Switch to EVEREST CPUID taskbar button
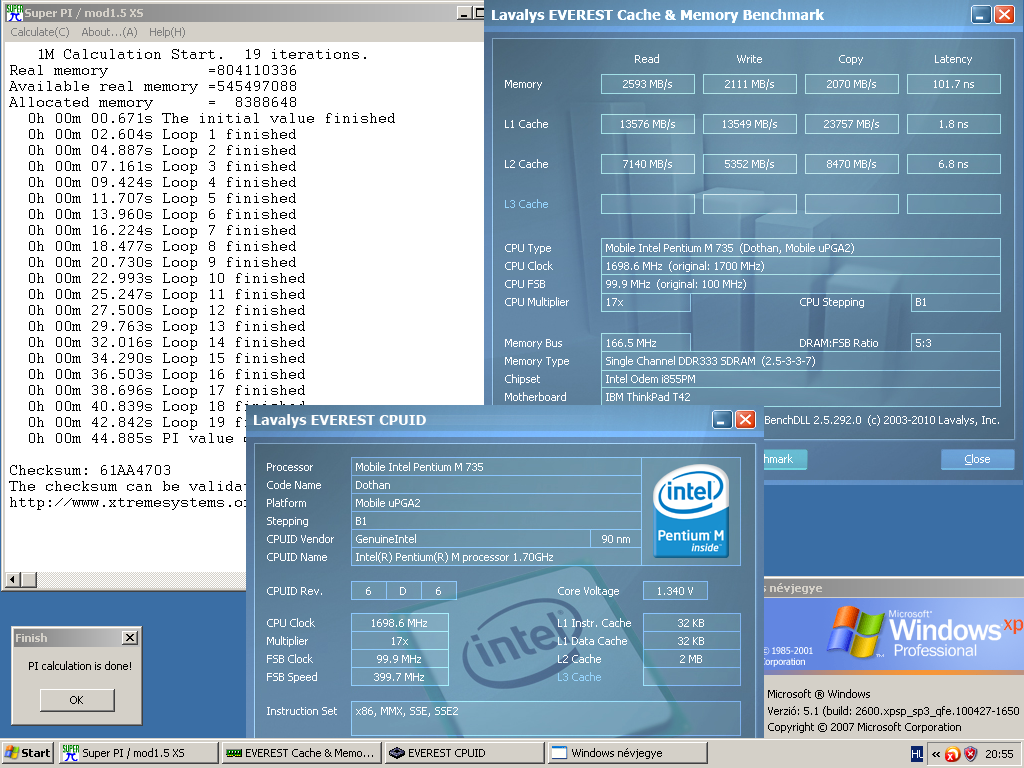This screenshot has height=768, width=1024. tap(464, 753)
